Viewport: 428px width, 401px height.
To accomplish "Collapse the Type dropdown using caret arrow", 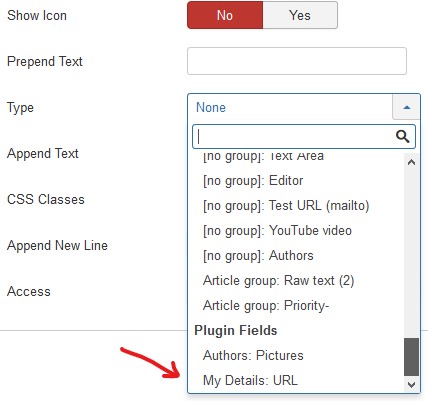I will click(x=406, y=107).
